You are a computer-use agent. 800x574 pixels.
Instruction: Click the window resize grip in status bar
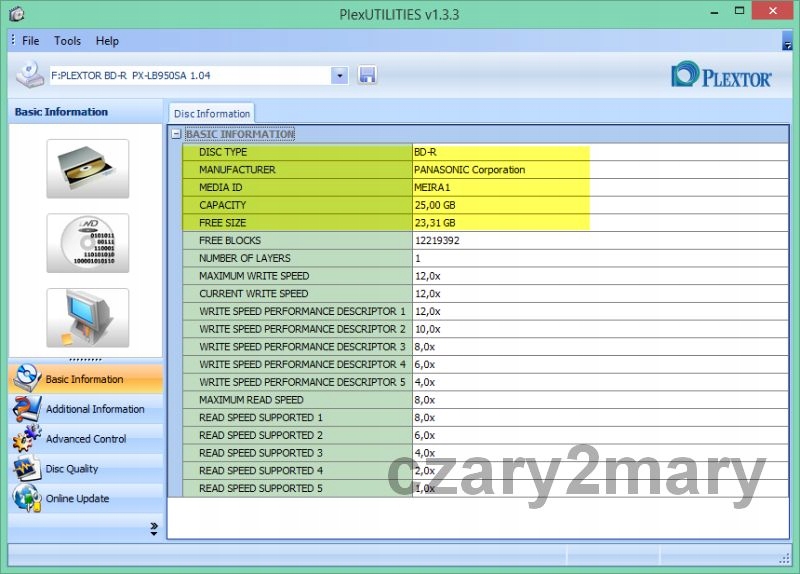[785, 559]
